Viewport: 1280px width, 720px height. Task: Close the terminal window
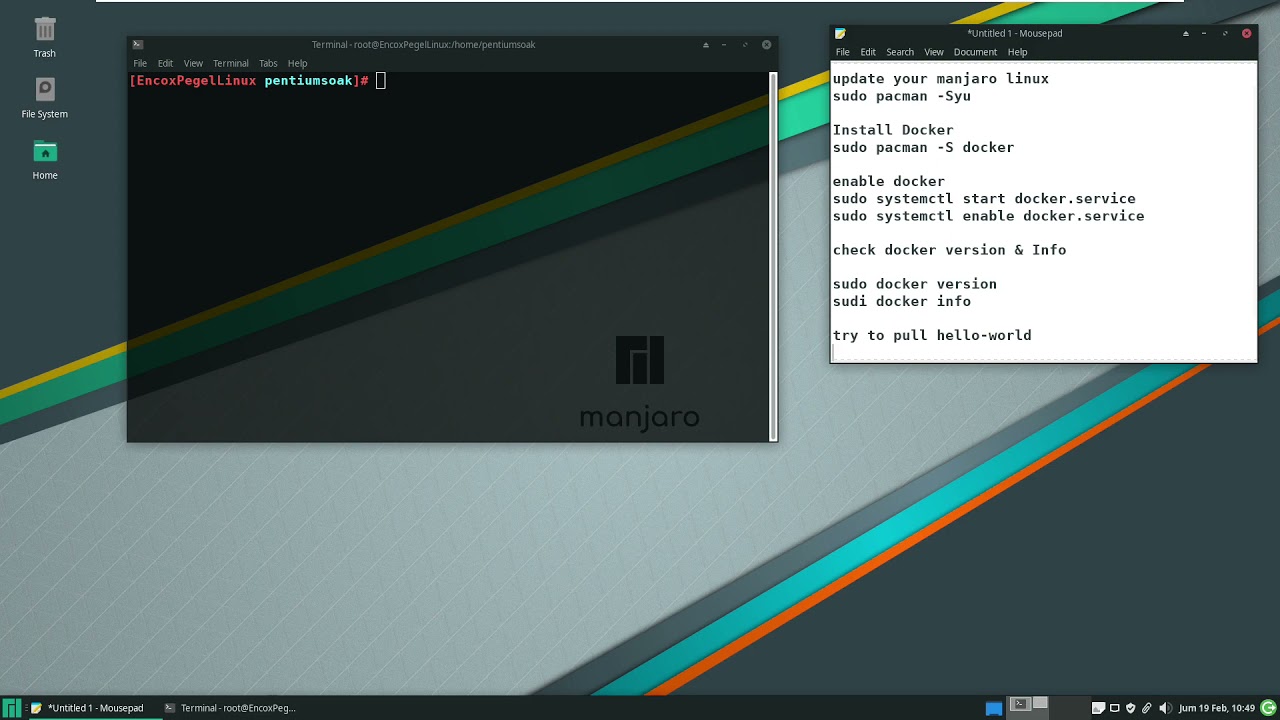(x=767, y=44)
